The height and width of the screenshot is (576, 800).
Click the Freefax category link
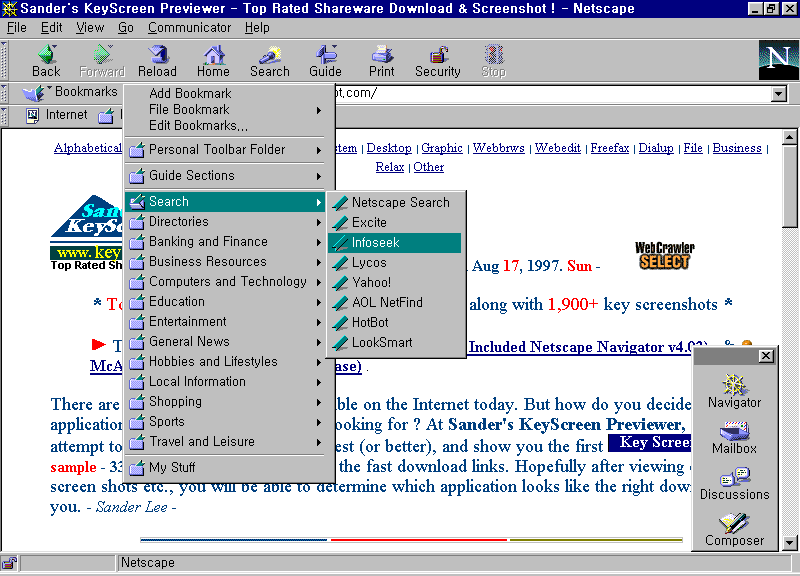609,148
